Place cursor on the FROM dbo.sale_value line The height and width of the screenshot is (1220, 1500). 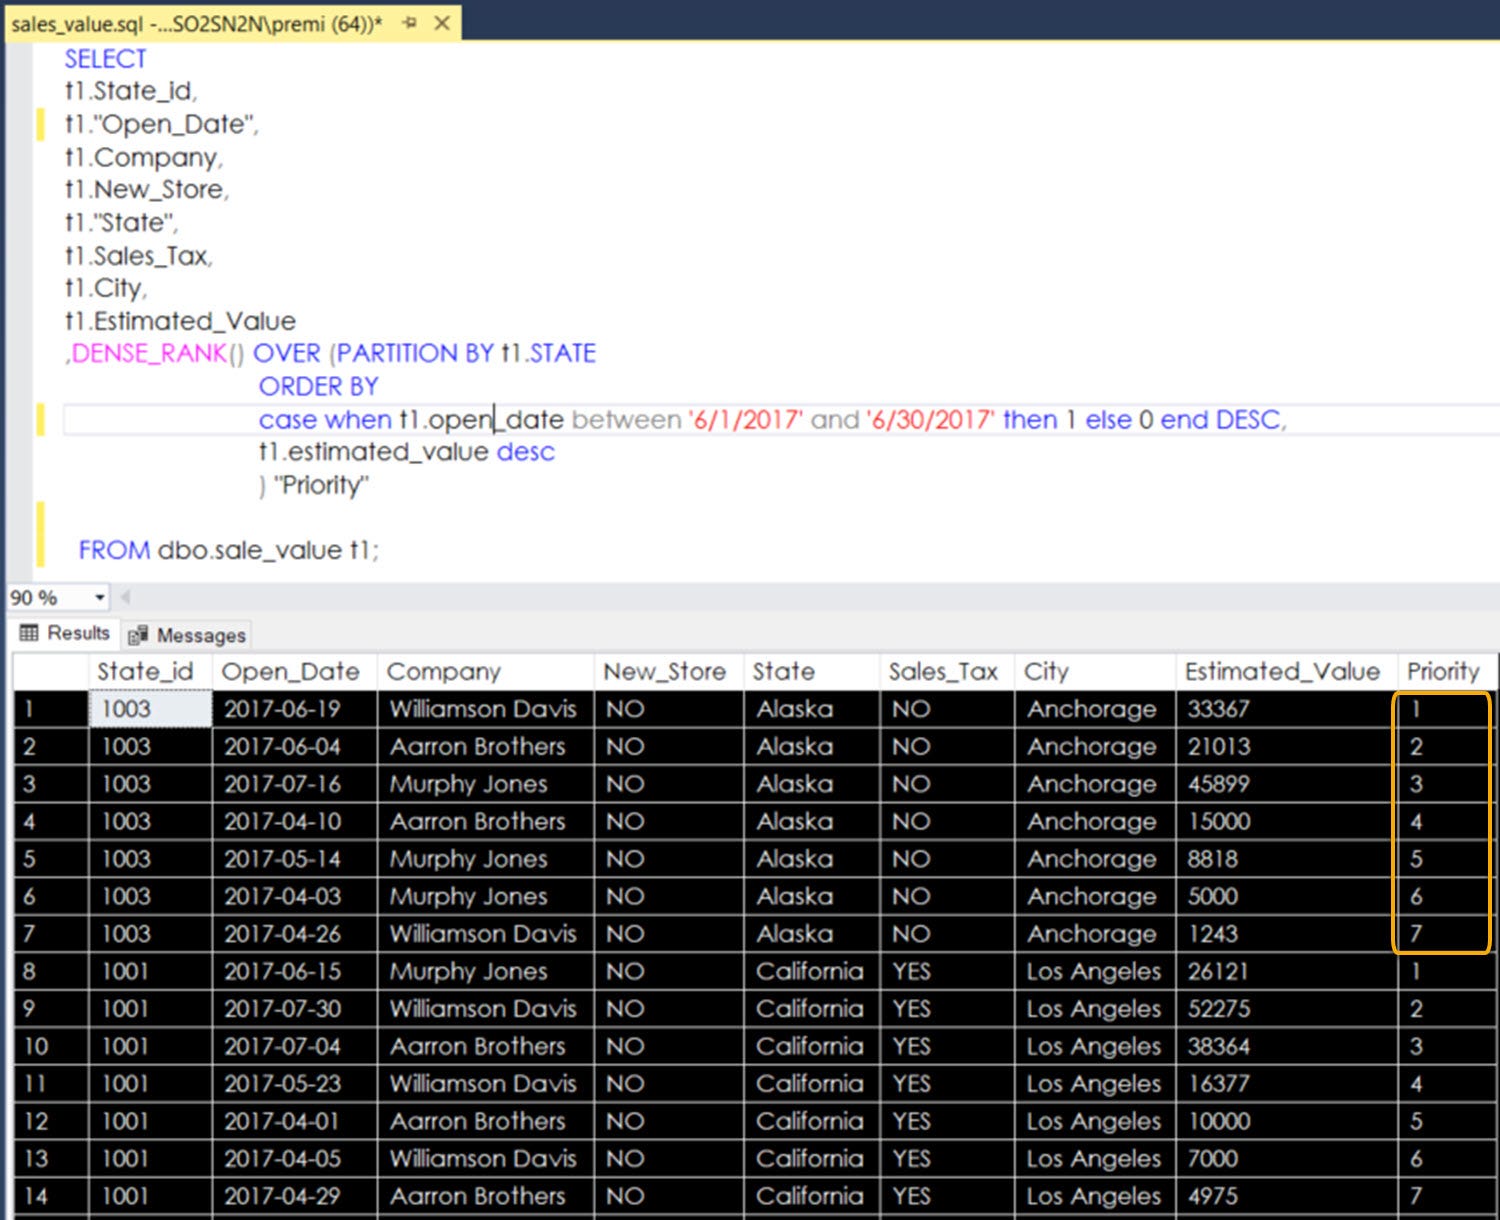click(229, 550)
